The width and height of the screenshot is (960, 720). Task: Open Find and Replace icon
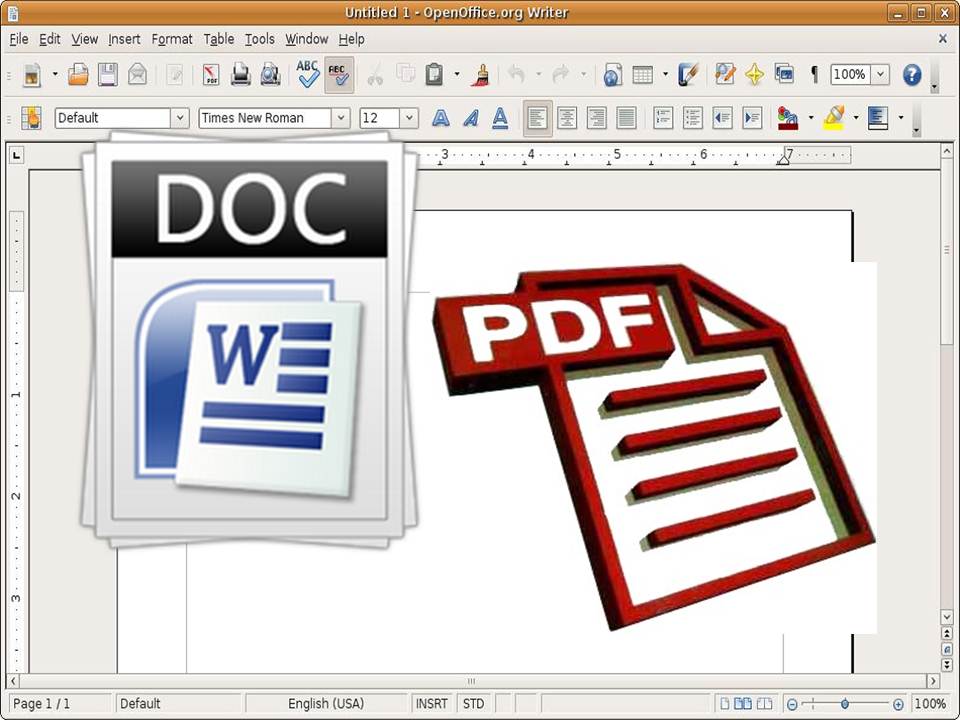tap(725, 74)
